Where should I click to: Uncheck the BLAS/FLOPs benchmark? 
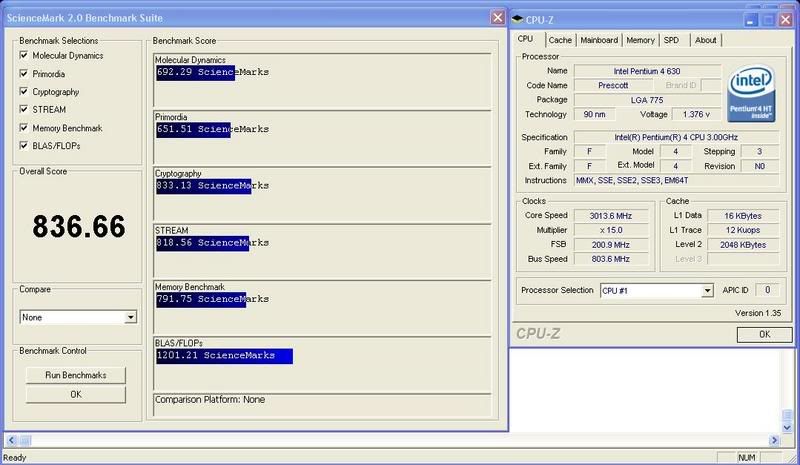click(24, 146)
